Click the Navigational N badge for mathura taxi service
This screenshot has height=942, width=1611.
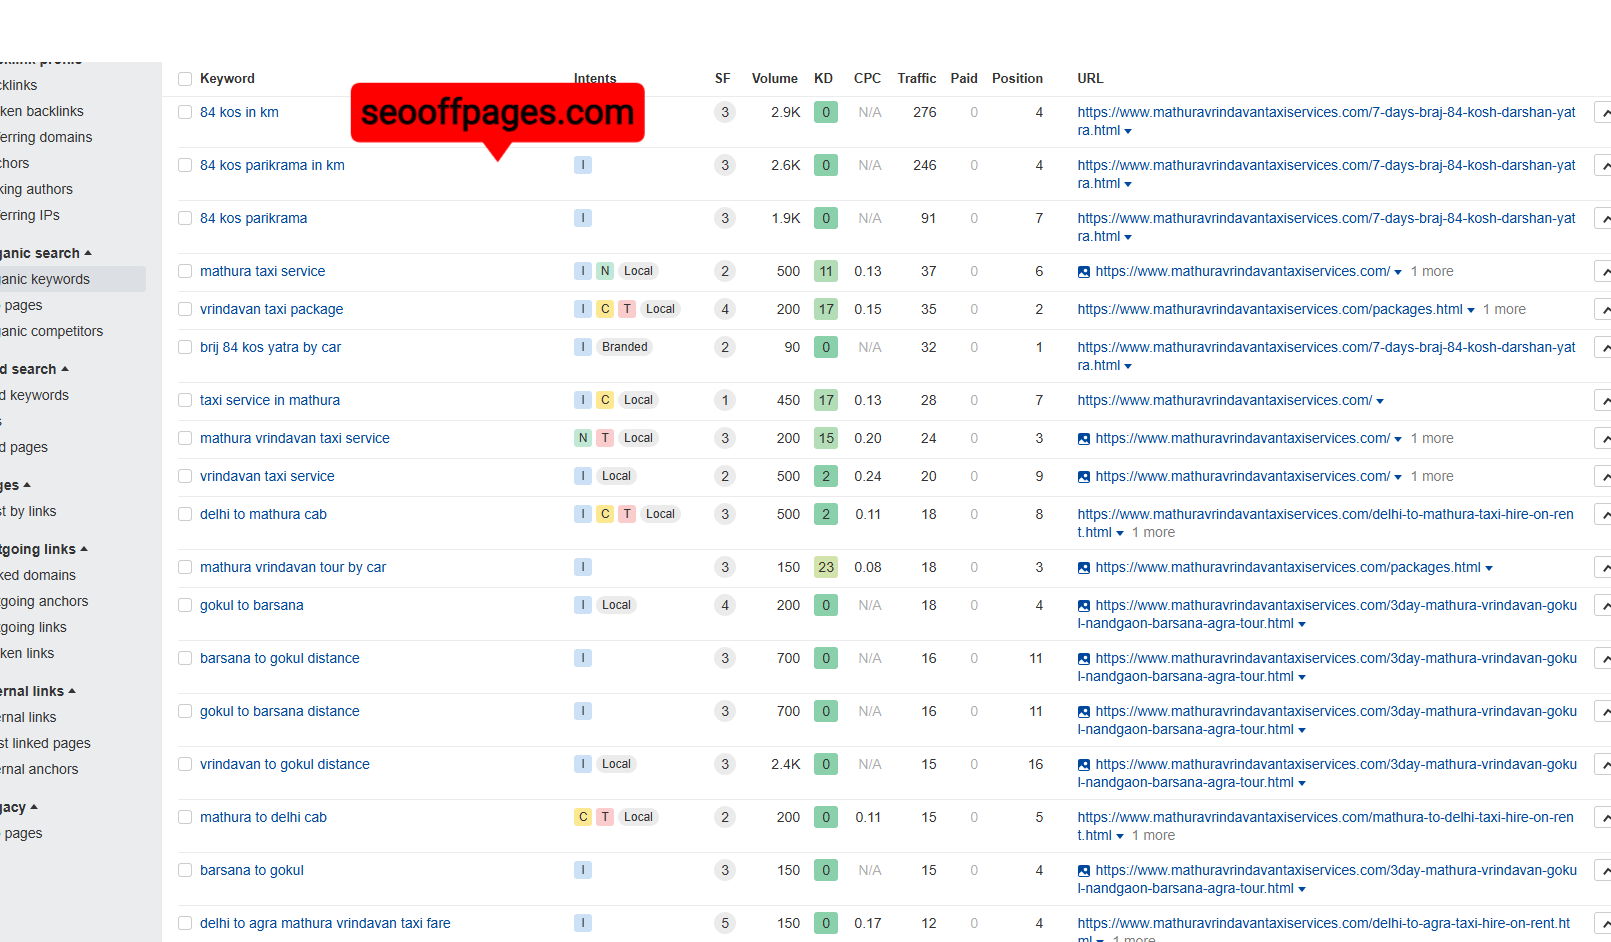[x=605, y=271]
